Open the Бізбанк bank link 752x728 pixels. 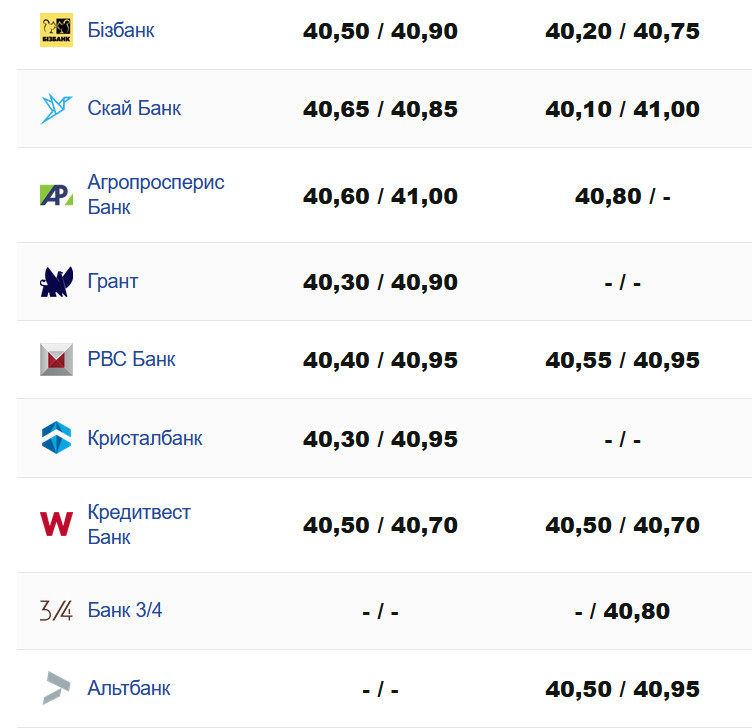pos(121,30)
